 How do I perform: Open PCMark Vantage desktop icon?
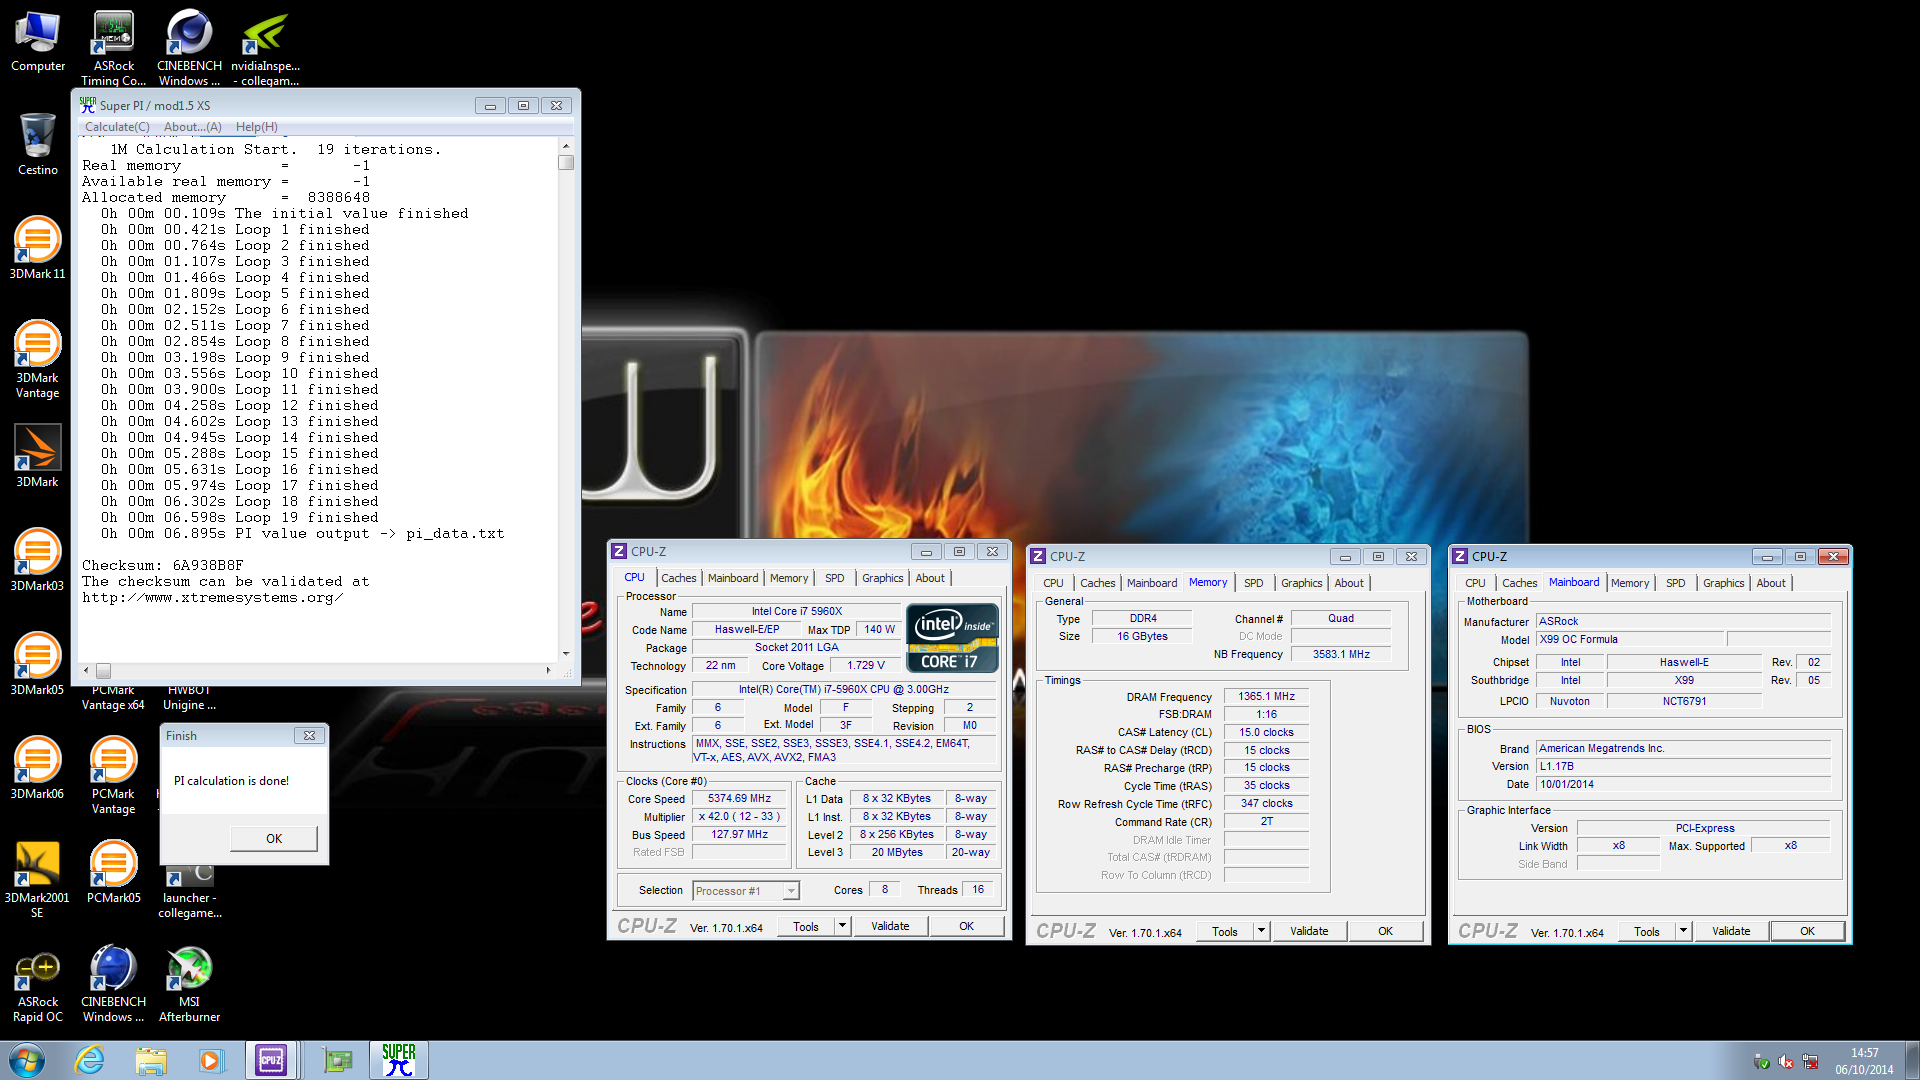tap(113, 776)
